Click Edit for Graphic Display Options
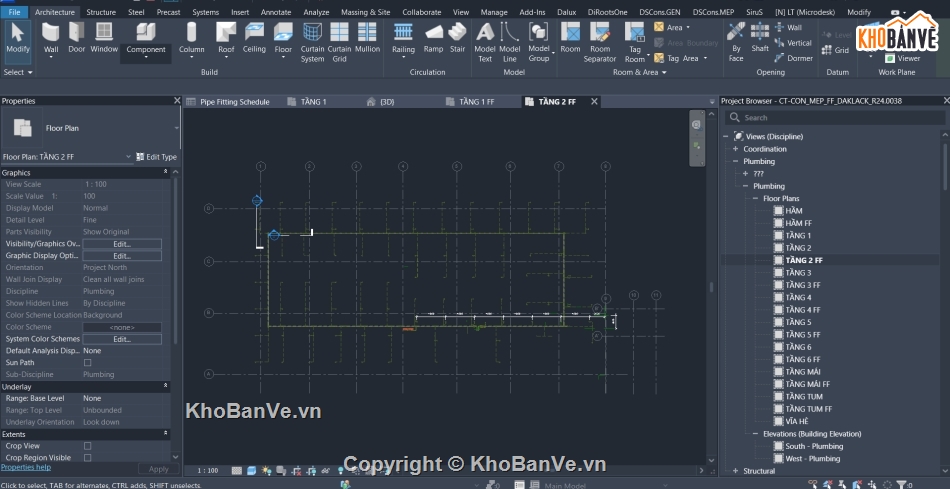 [x=122, y=256]
